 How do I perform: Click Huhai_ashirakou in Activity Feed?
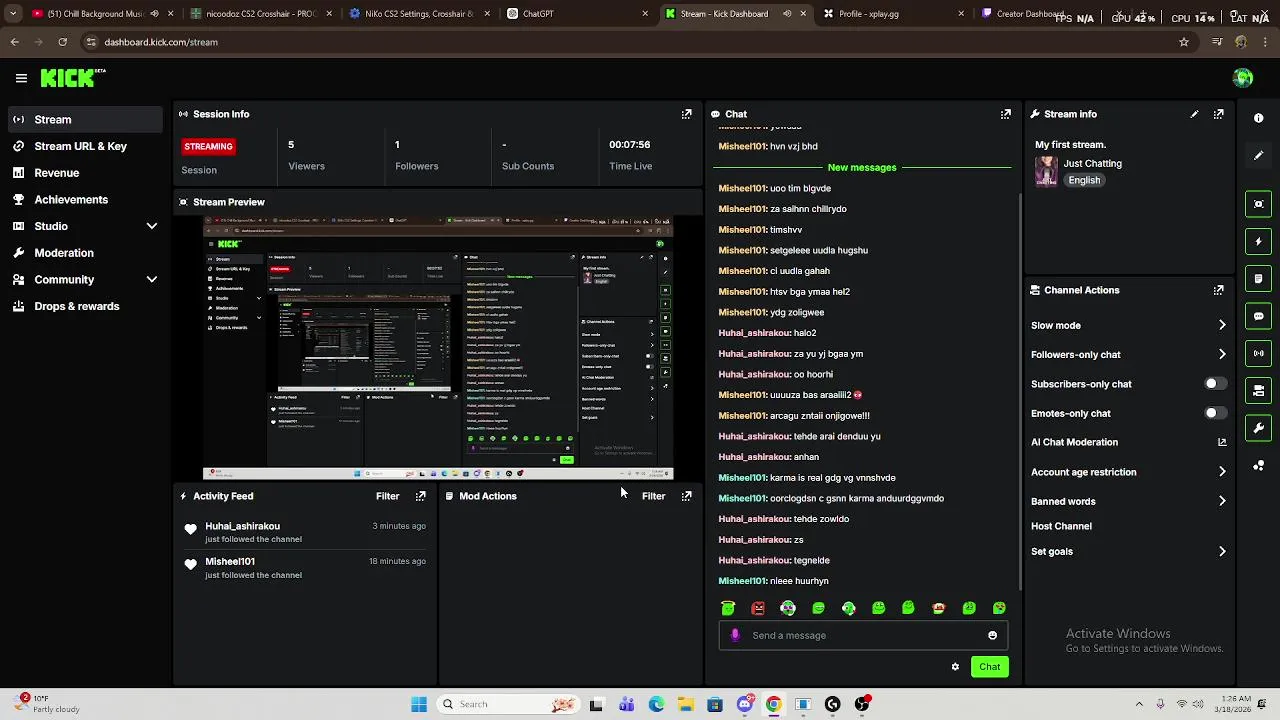[x=242, y=526]
